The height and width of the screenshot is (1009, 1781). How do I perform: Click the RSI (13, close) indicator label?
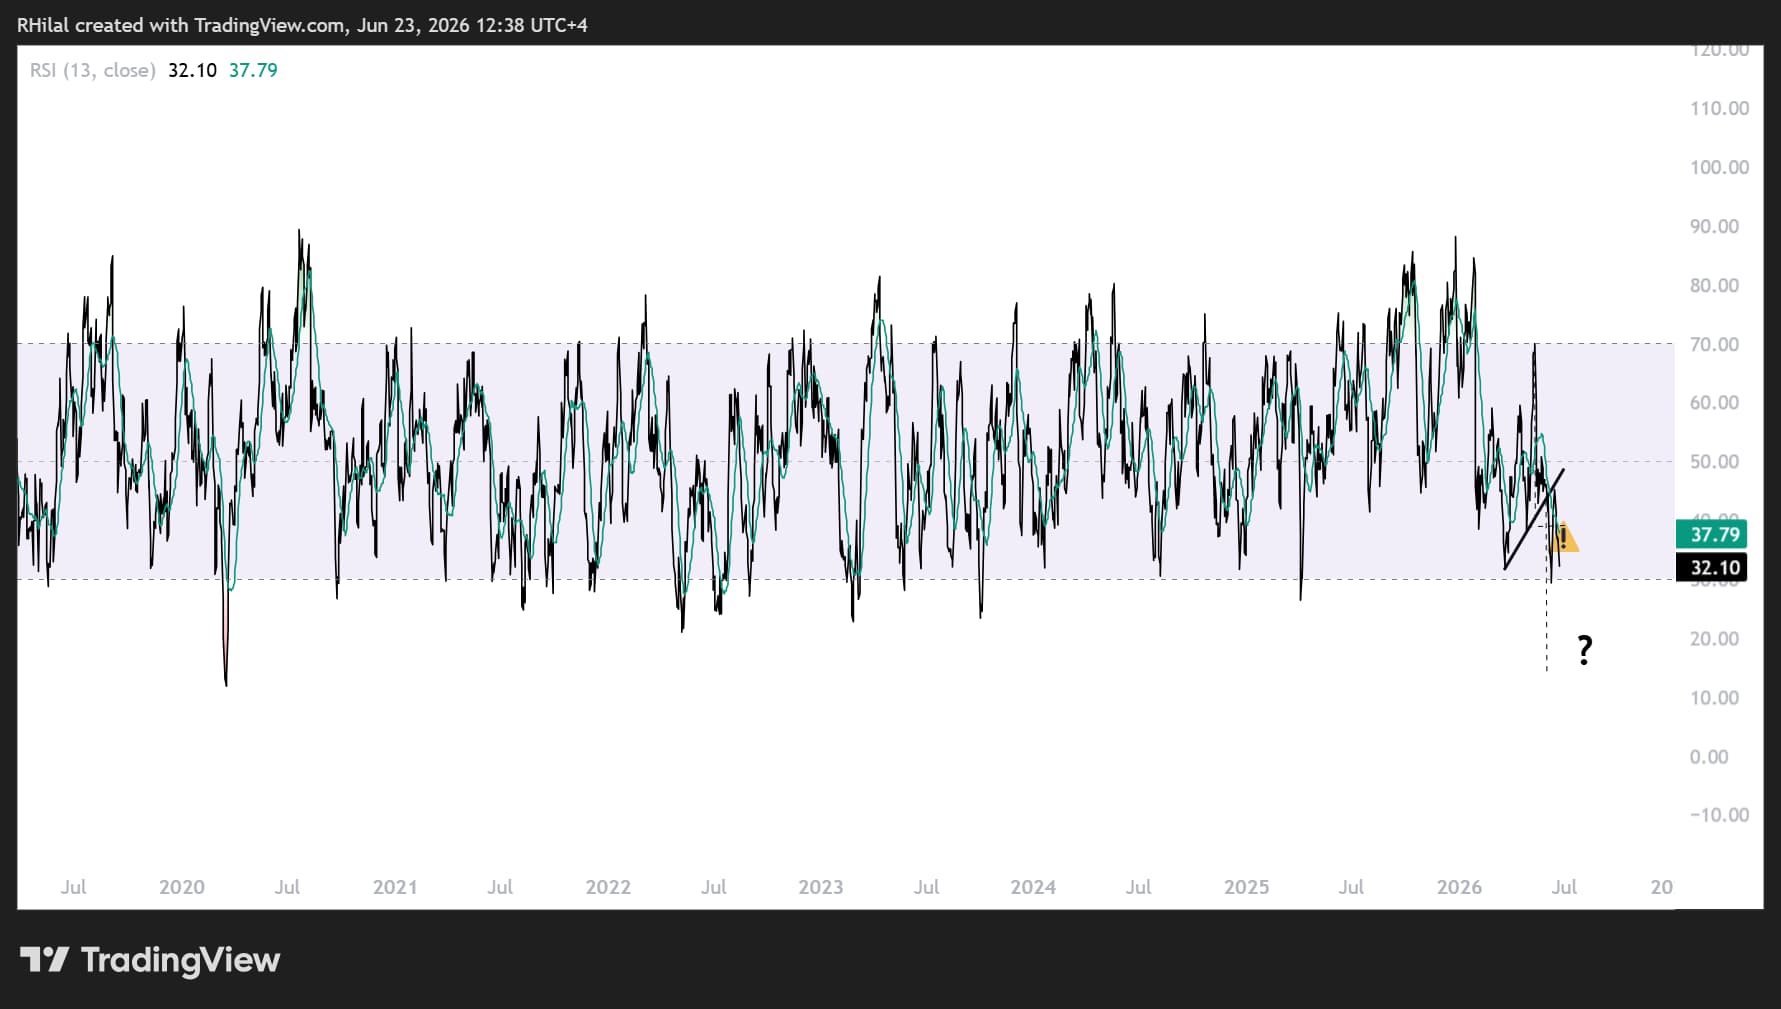pos(92,70)
